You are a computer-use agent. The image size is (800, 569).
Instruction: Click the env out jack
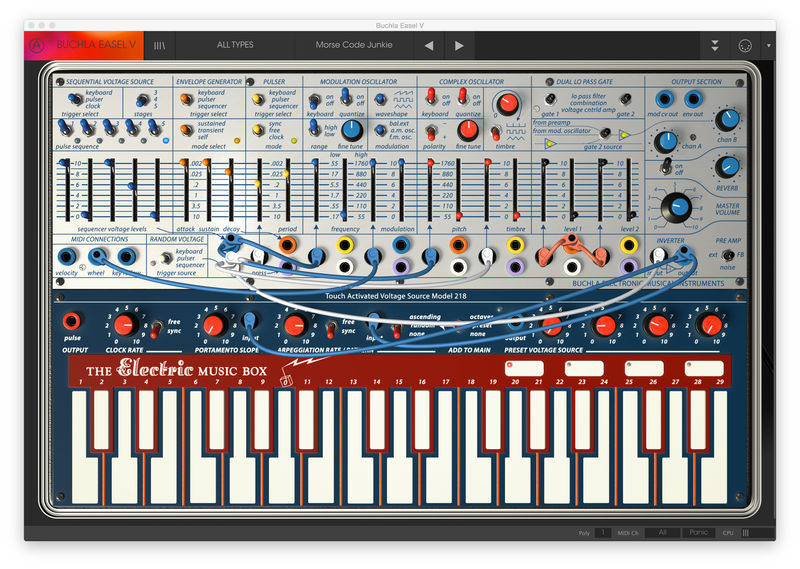point(693,99)
